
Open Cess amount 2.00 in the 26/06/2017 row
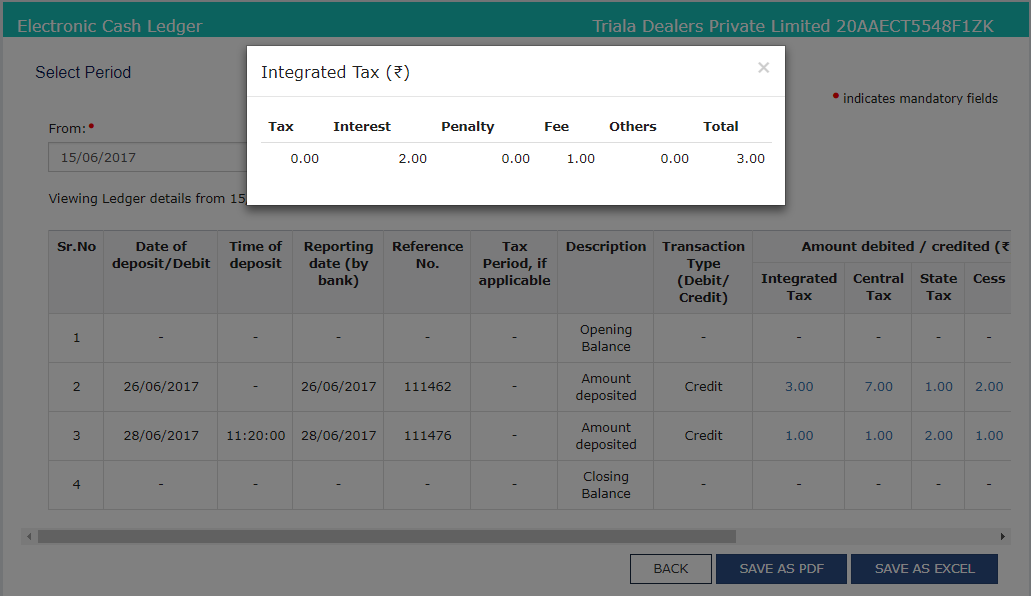tap(988, 386)
